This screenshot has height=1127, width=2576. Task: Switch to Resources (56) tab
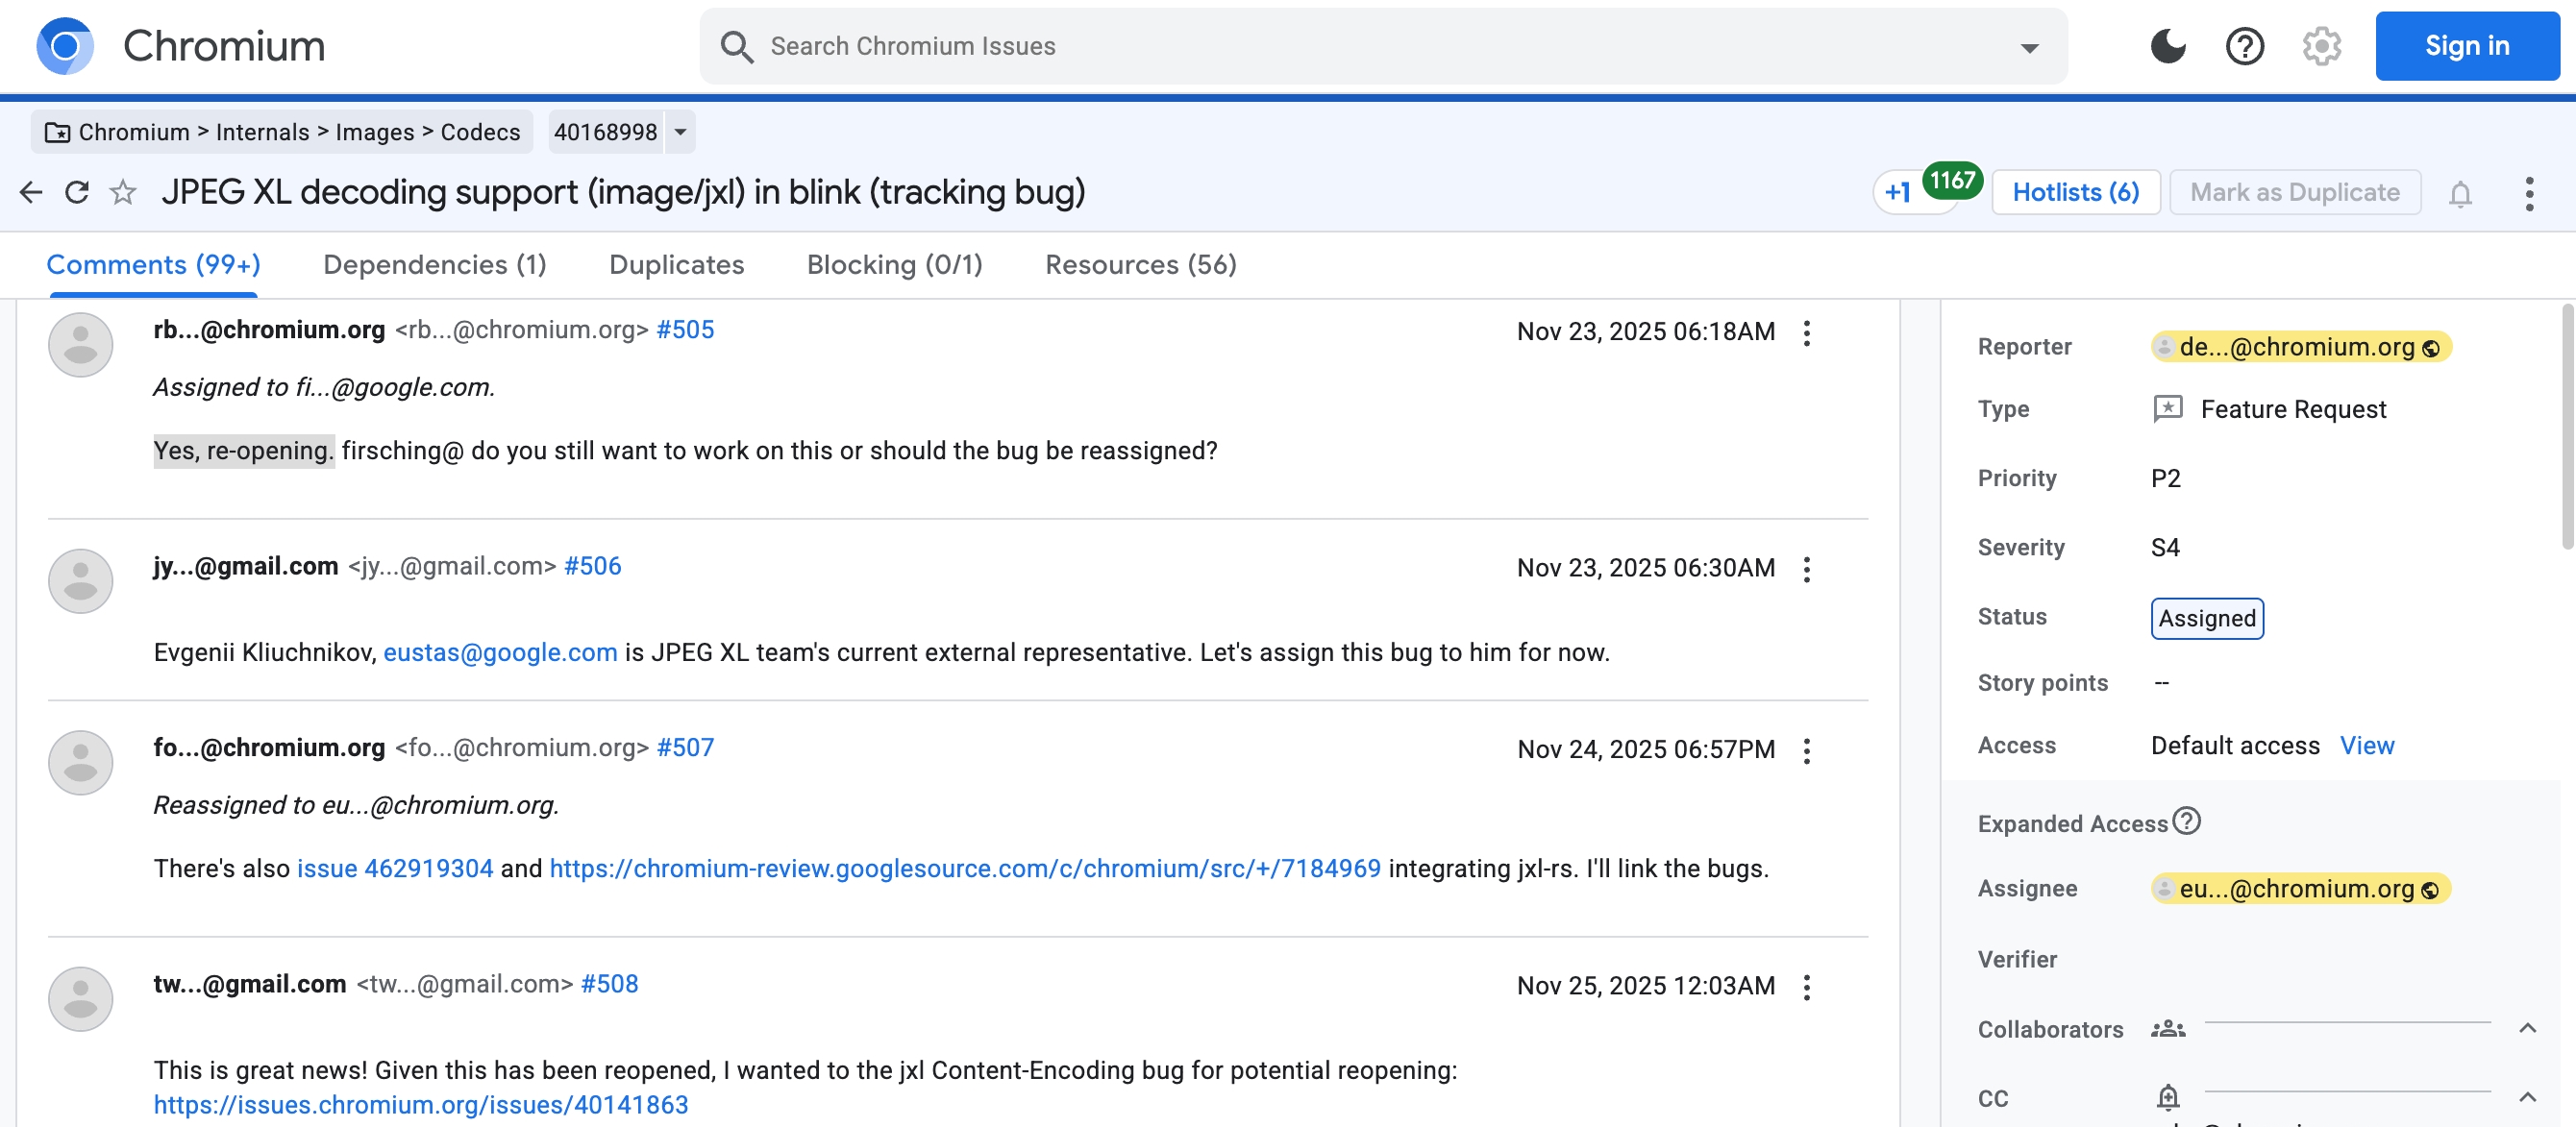click(1140, 265)
